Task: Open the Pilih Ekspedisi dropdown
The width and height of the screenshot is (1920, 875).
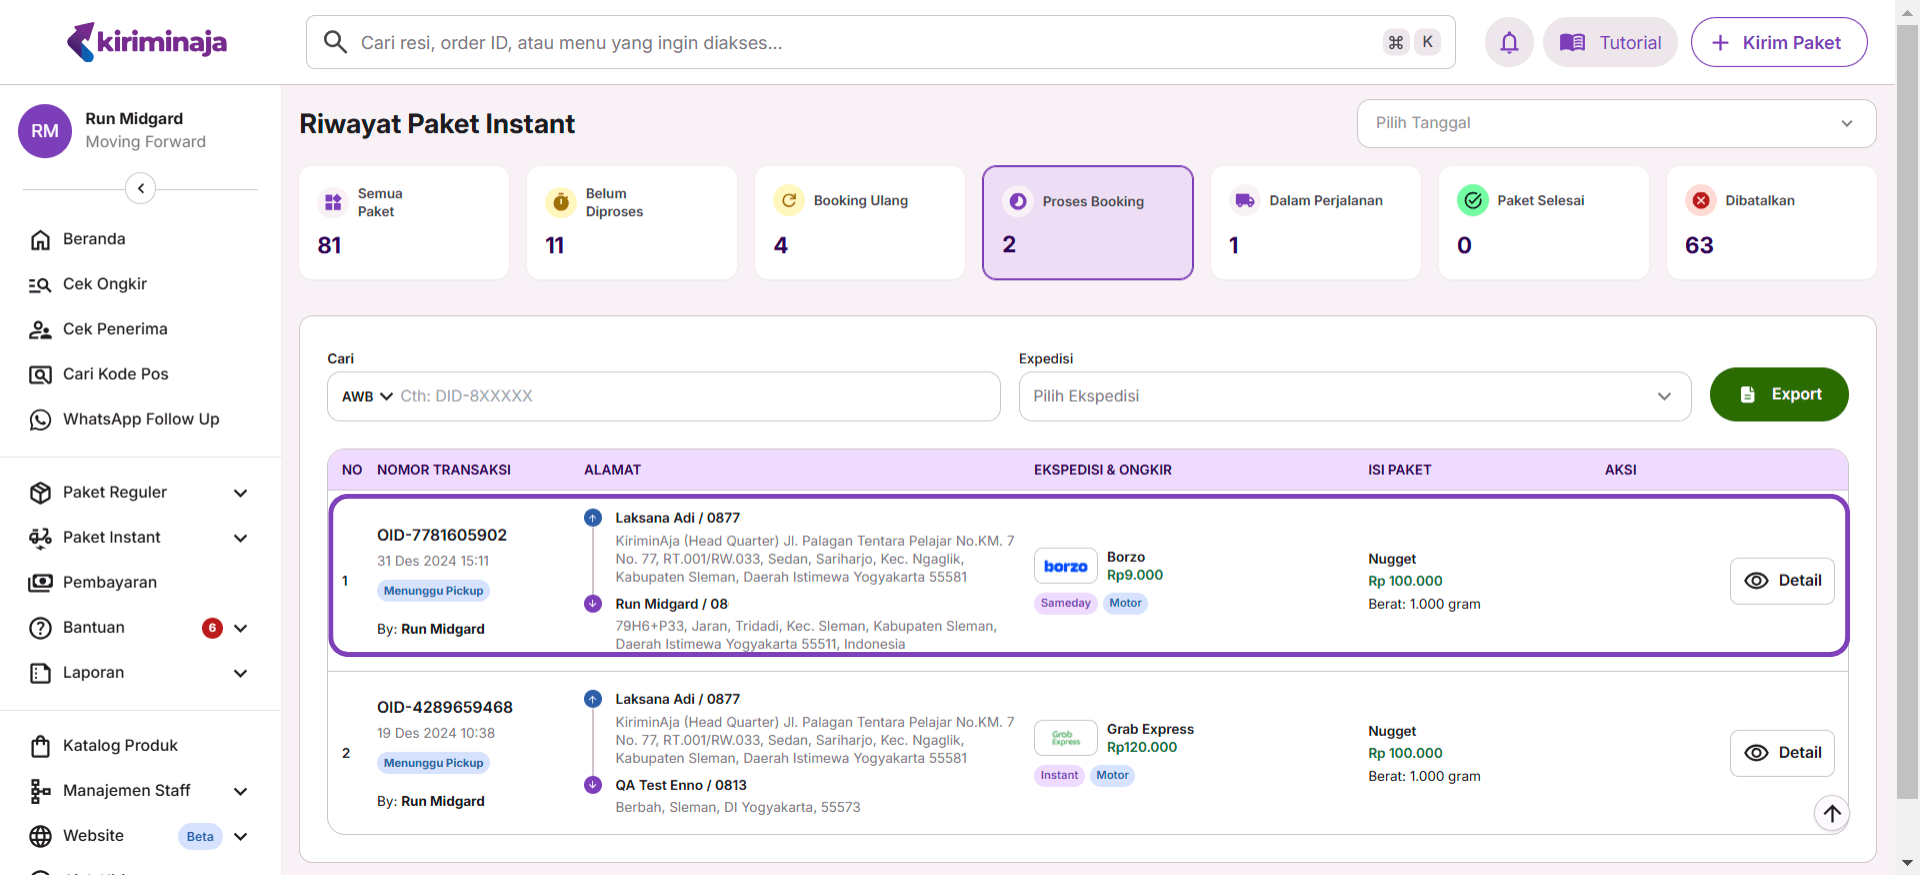Action: [x=1354, y=396]
